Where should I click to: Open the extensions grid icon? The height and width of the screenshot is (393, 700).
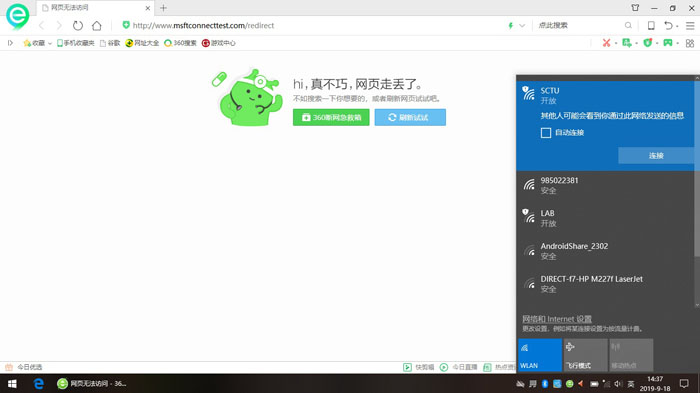(690, 43)
